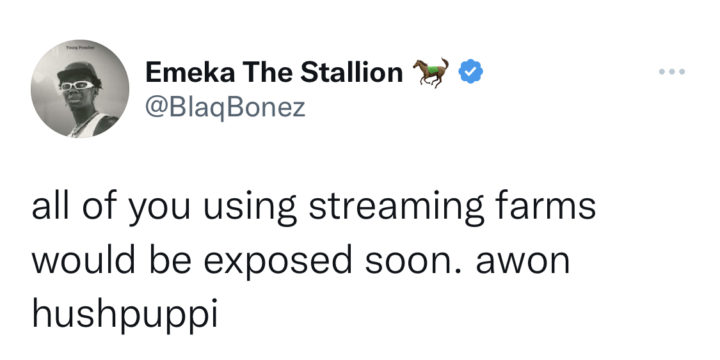Click the leftmost dot of the ellipsis icon
The height and width of the screenshot is (360, 720).
[662, 72]
